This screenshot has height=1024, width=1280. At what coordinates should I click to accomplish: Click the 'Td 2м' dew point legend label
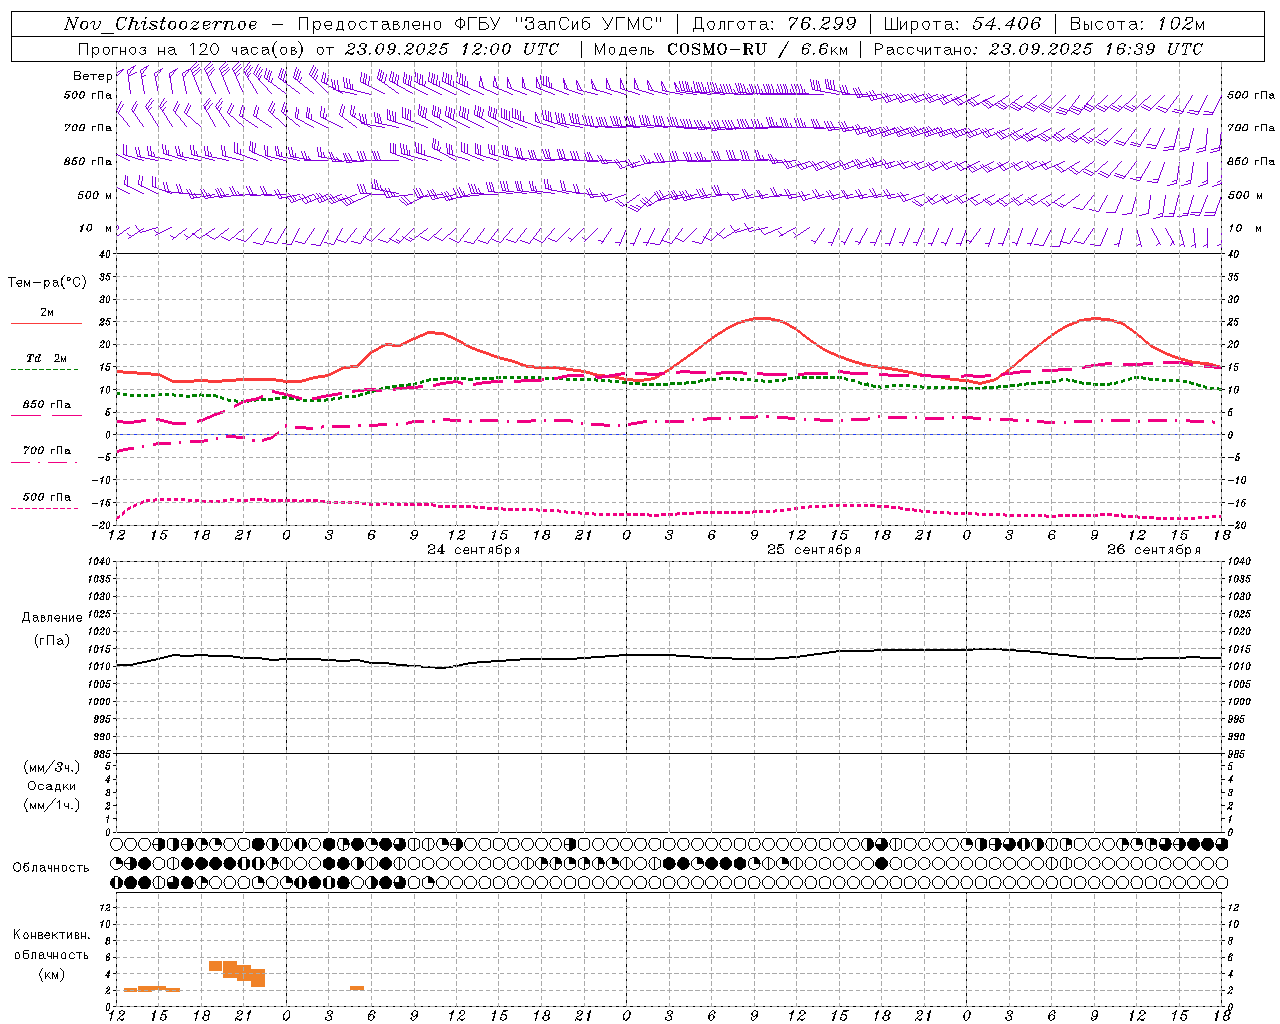click(x=46, y=358)
